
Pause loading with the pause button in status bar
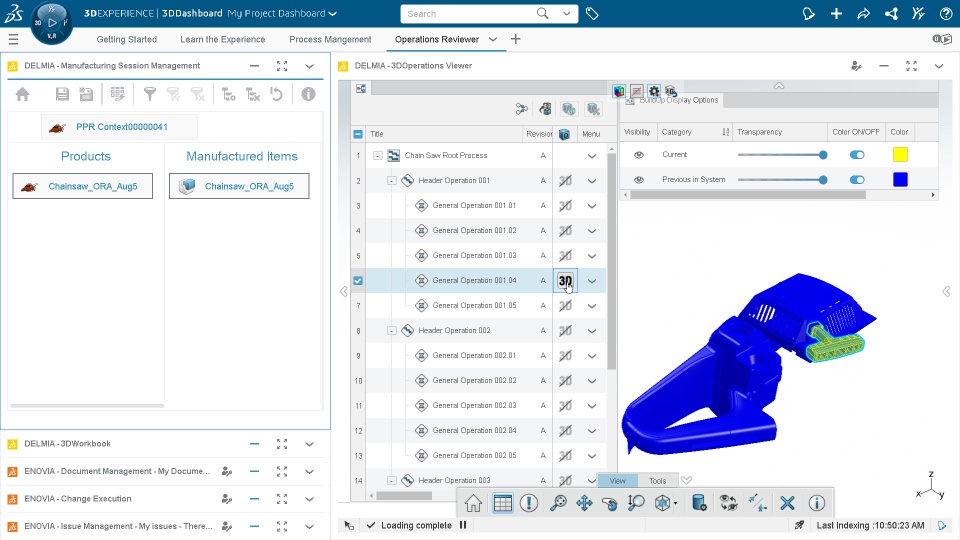point(463,525)
